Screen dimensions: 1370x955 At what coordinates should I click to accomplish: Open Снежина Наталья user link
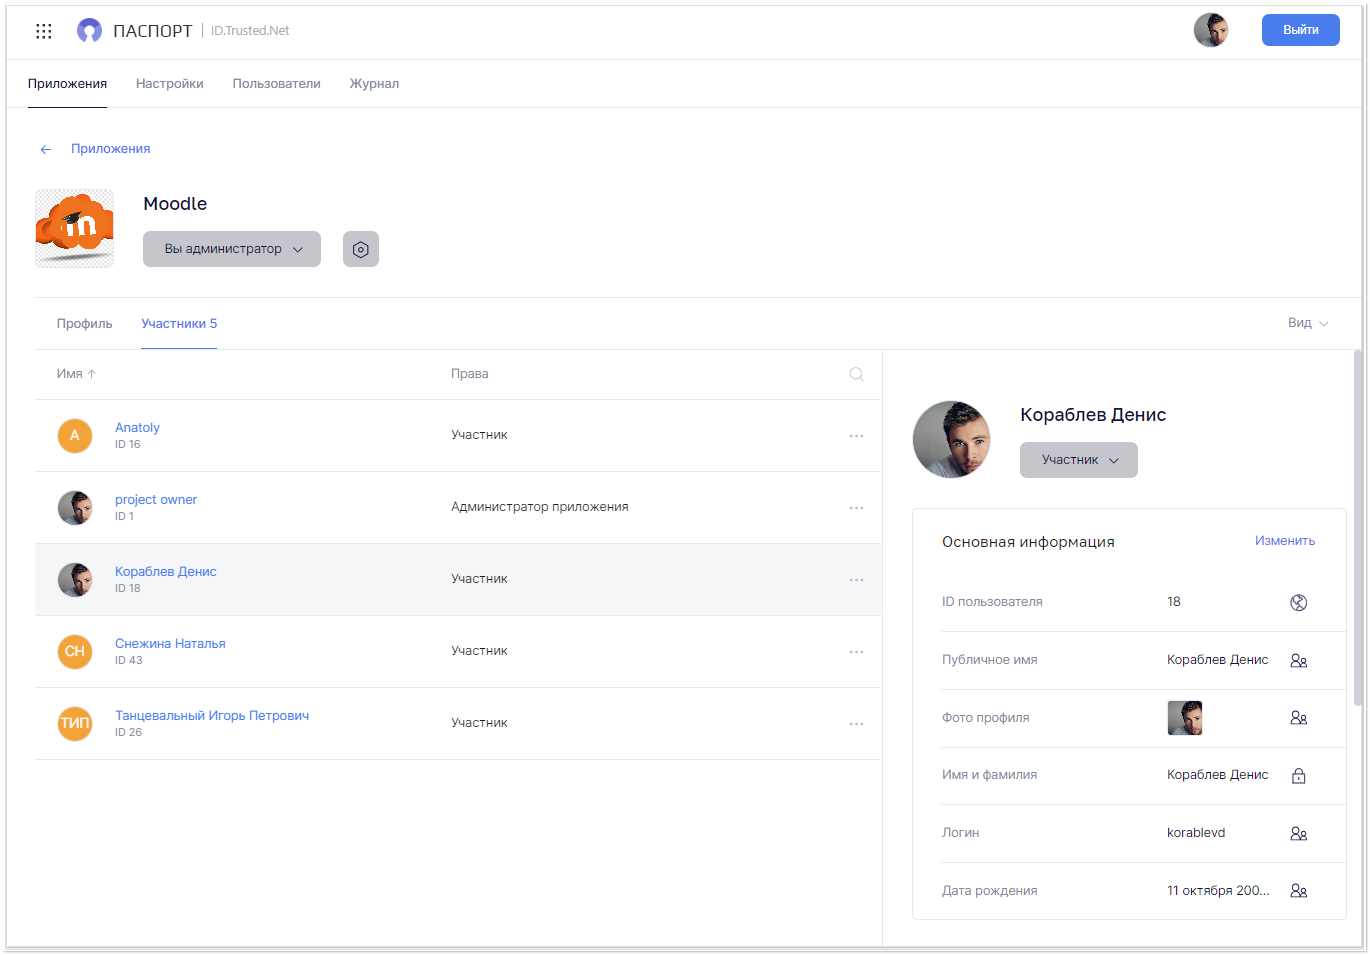[170, 644]
